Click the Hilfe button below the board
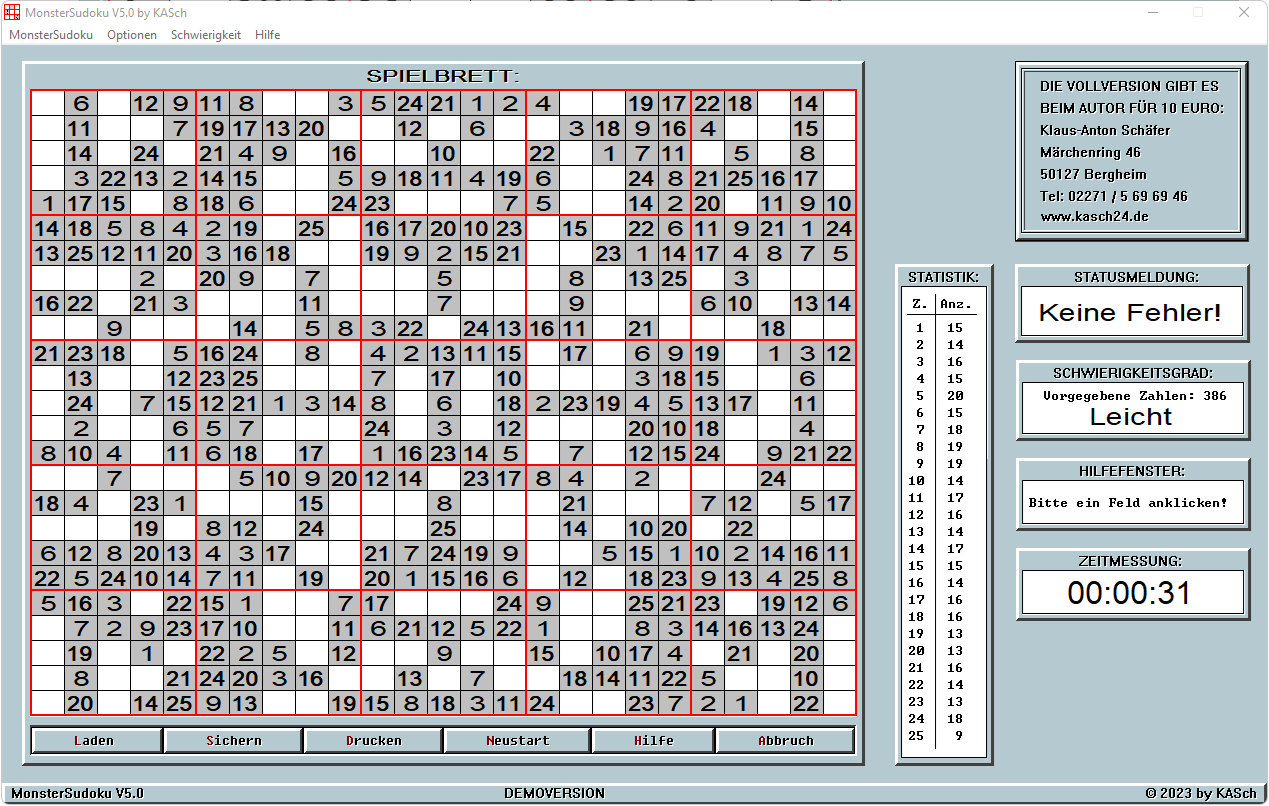The width and height of the screenshot is (1269, 806). click(653, 741)
